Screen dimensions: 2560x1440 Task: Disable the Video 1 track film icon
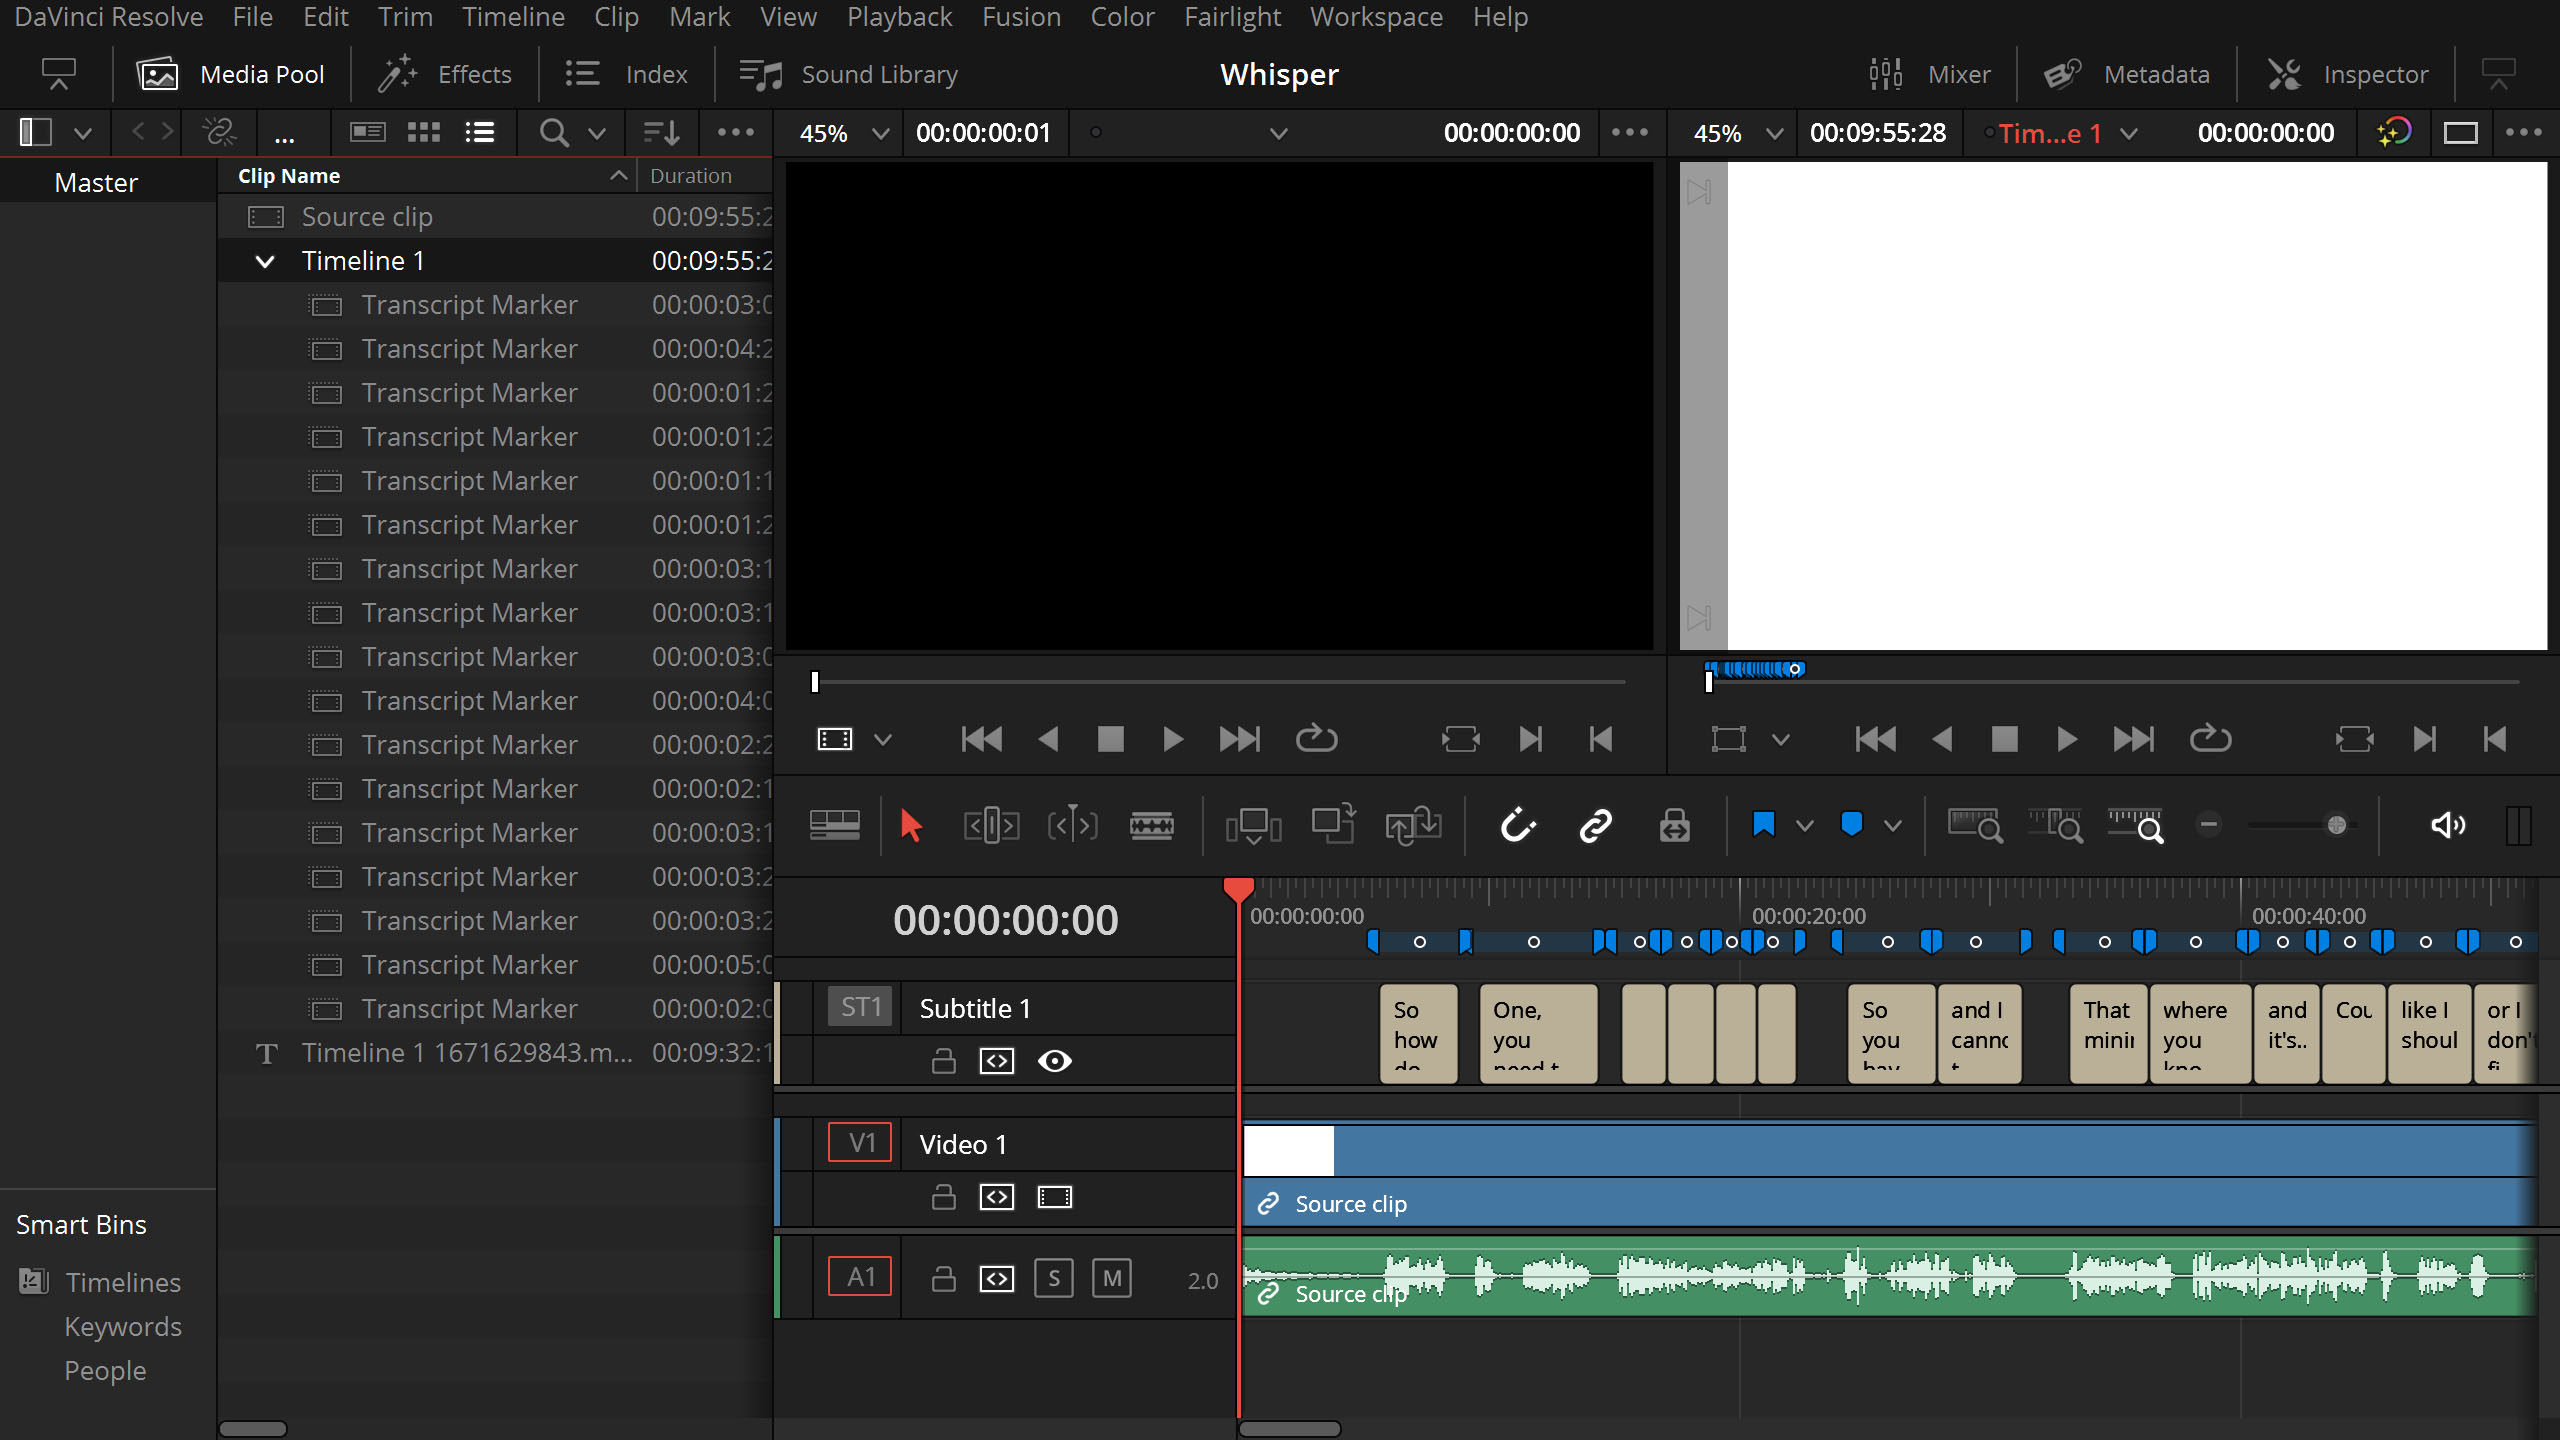1055,1196
